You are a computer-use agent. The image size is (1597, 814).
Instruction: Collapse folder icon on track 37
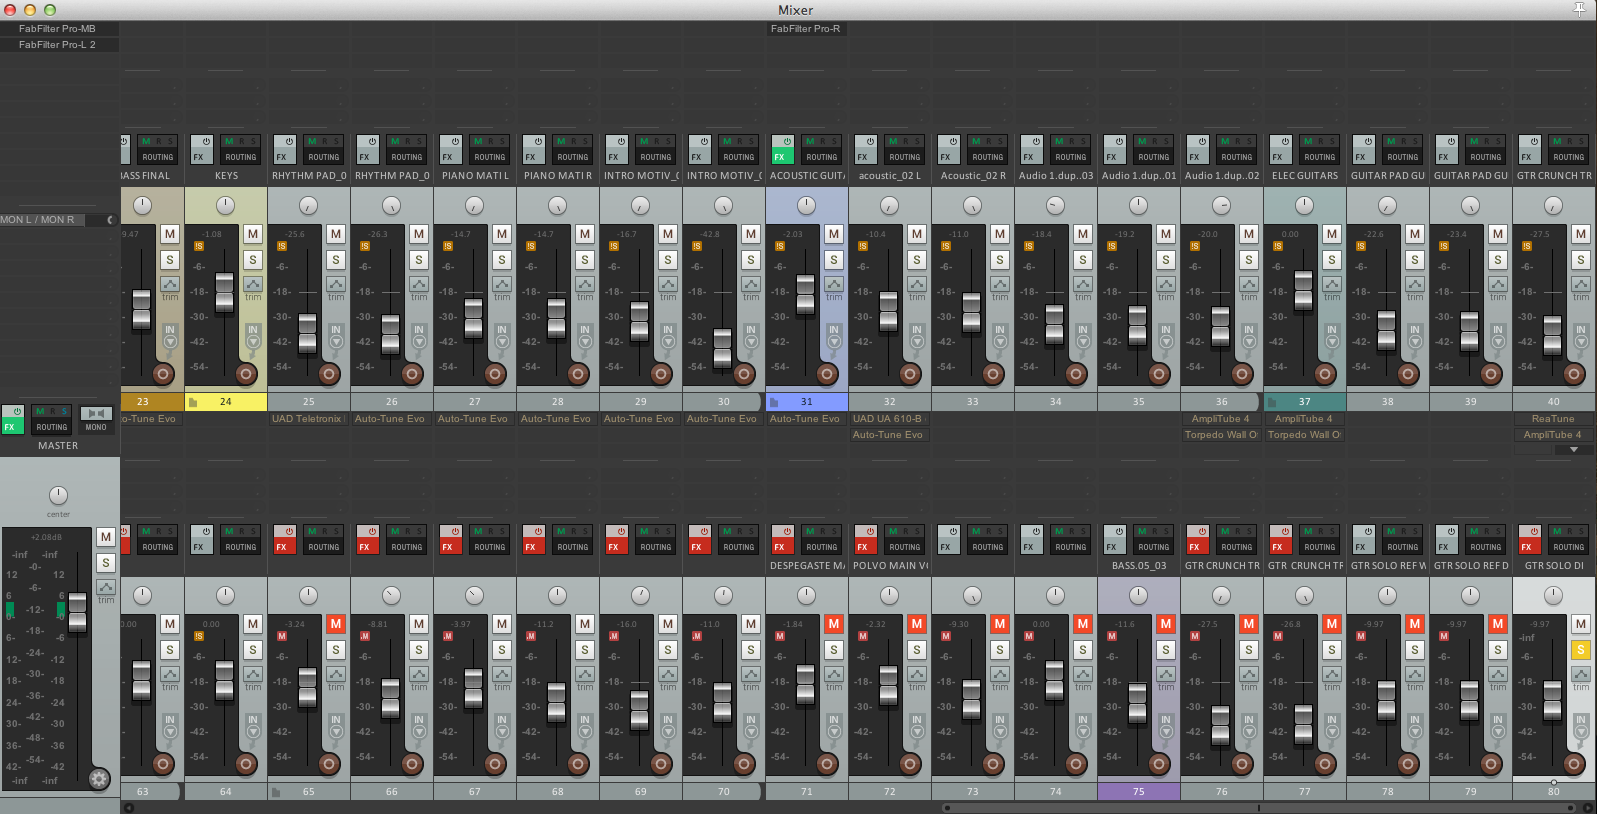(1273, 402)
